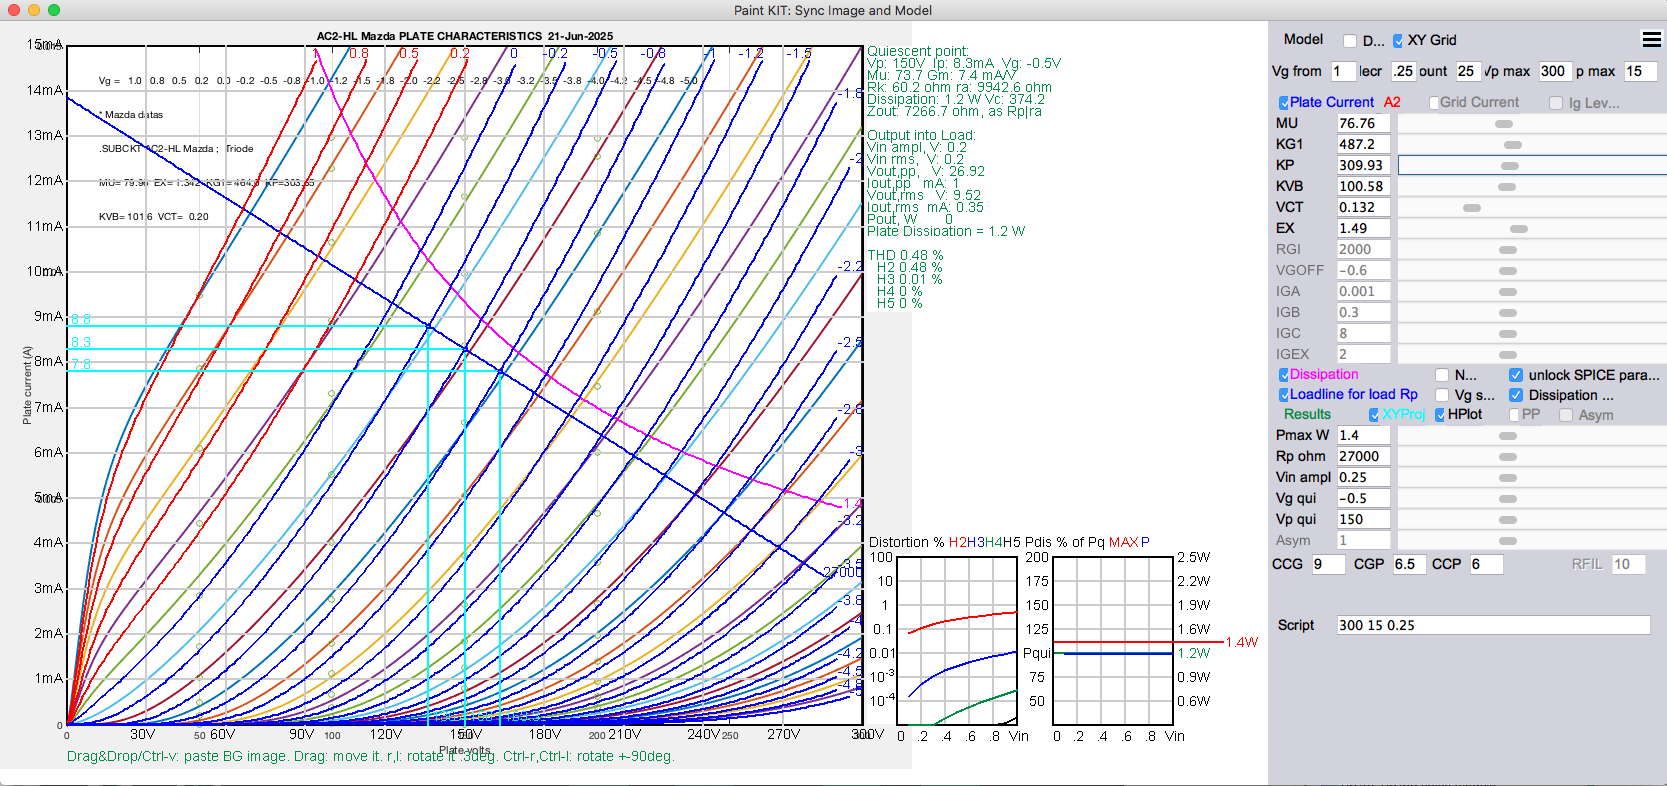The height and width of the screenshot is (786, 1667).
Task: Focus the KP value field
Action: click(x=1363, y=166)
